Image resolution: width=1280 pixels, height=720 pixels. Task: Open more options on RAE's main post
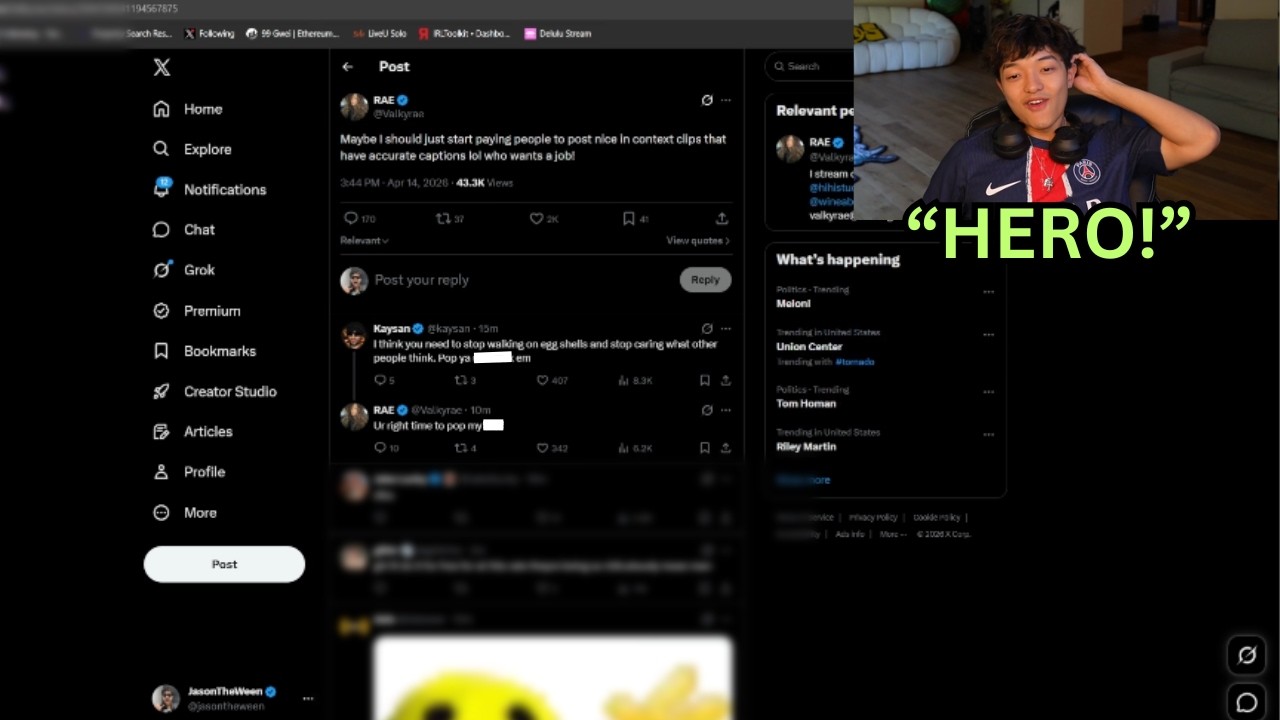click(726, 100)
